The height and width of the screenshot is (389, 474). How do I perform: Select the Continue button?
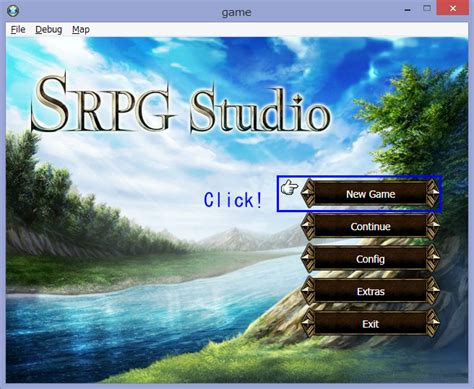[370, 226]
